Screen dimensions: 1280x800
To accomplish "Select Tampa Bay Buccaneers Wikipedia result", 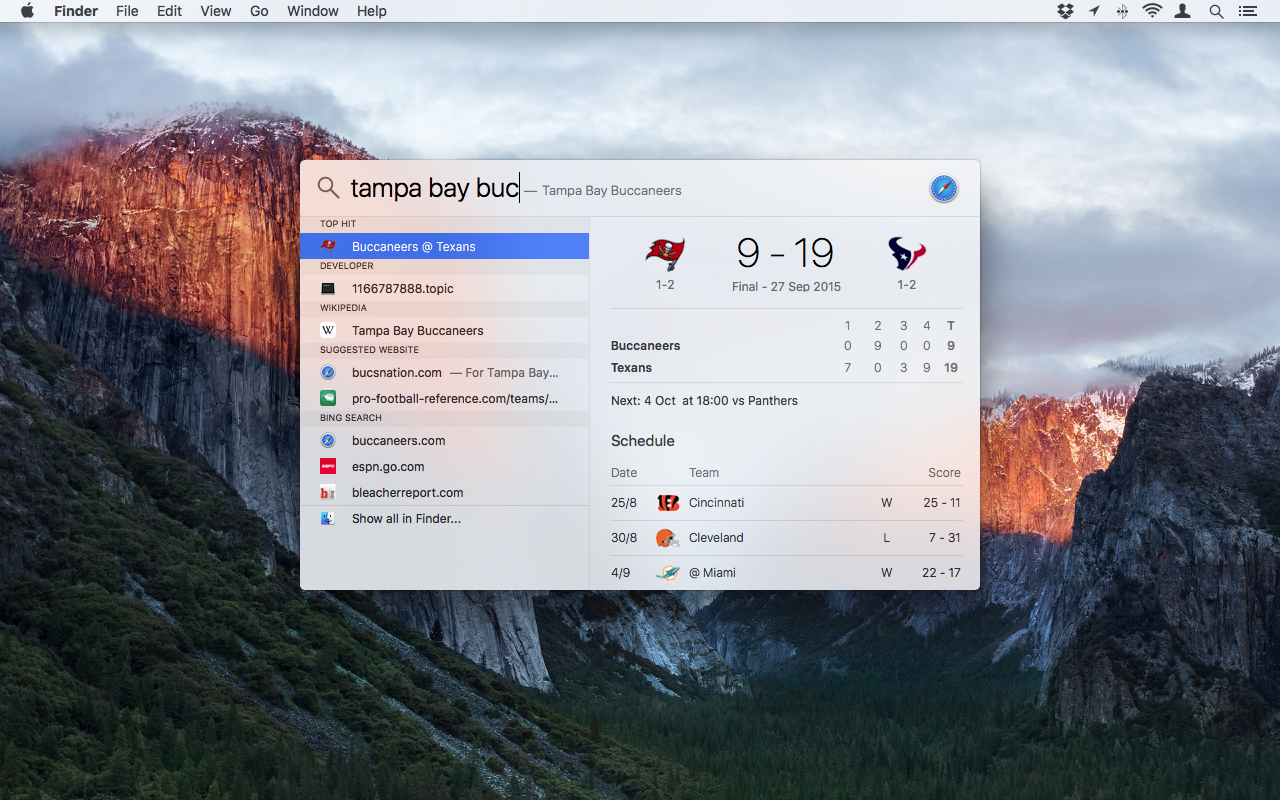I will 444,330.
